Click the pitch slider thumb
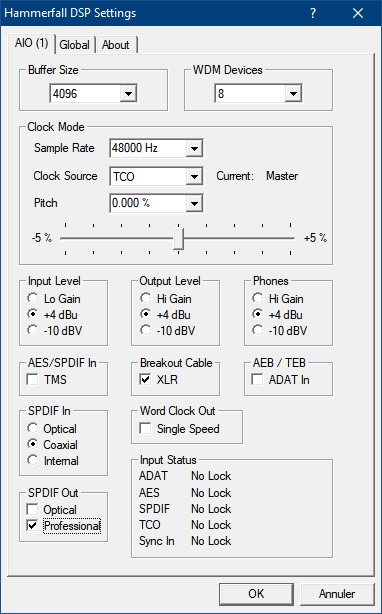Viewport: 382px width, 614px height. point(178,238)
